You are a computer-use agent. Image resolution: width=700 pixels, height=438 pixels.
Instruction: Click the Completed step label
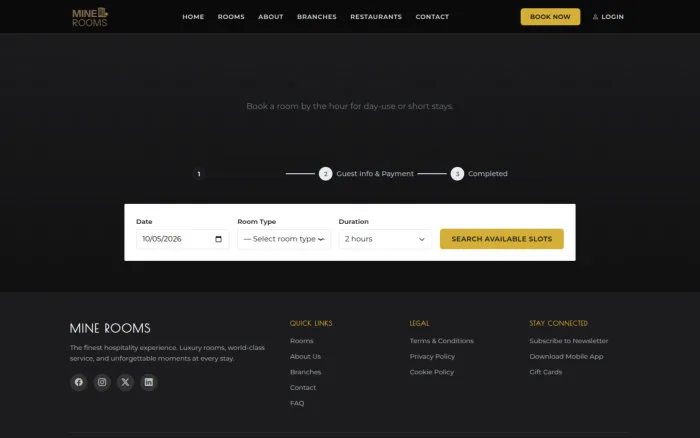488,174
